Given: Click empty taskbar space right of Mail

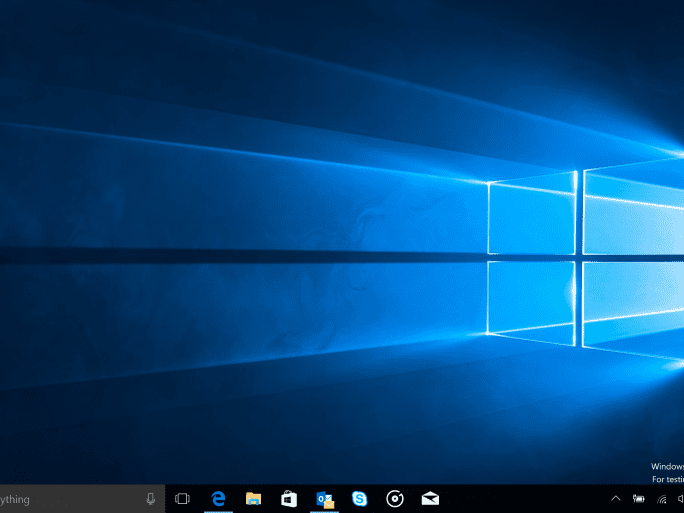Looking at the screenshot, I should [520, 498].
